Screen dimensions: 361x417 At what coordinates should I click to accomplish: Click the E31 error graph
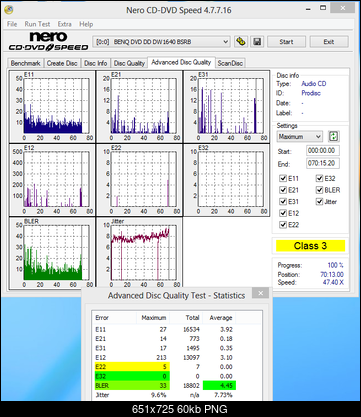[227, 106]
